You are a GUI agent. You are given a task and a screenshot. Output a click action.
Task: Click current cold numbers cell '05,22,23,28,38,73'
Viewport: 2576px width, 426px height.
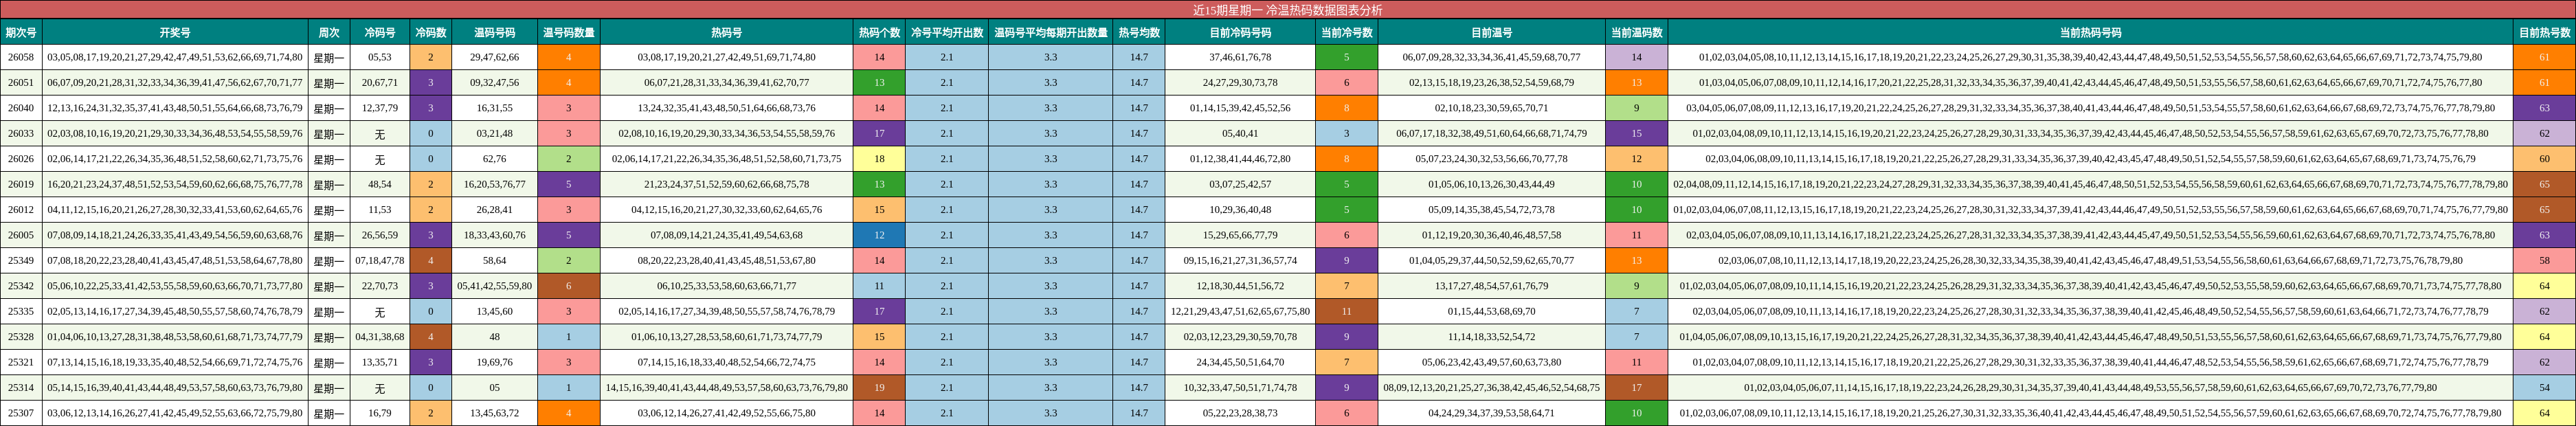1240,413
